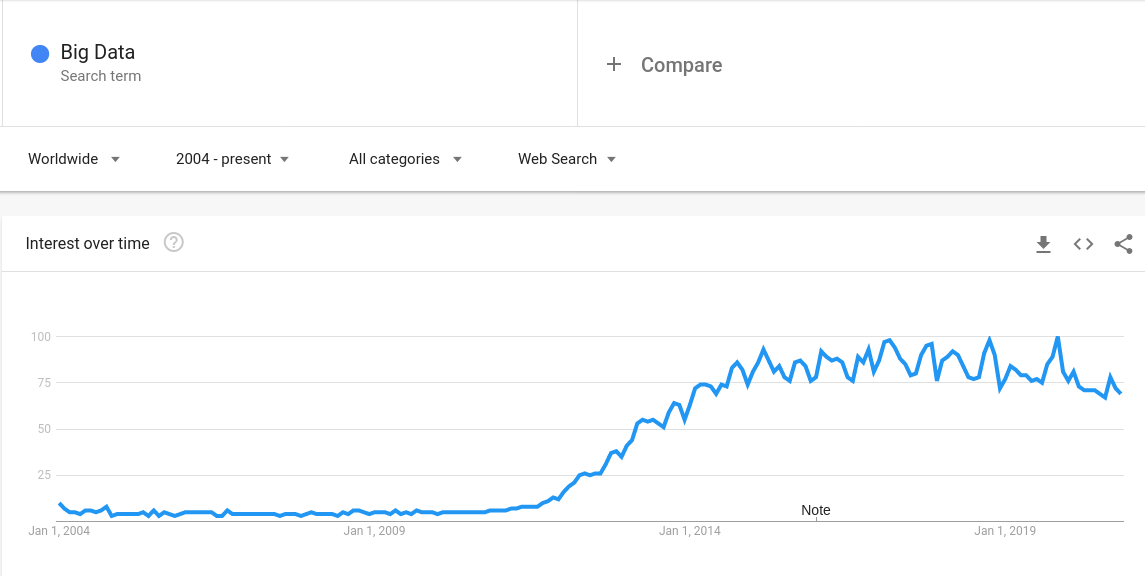1145x576 pixels.
Task: Click the blue Big Data color dot
Action: (40, 54)
